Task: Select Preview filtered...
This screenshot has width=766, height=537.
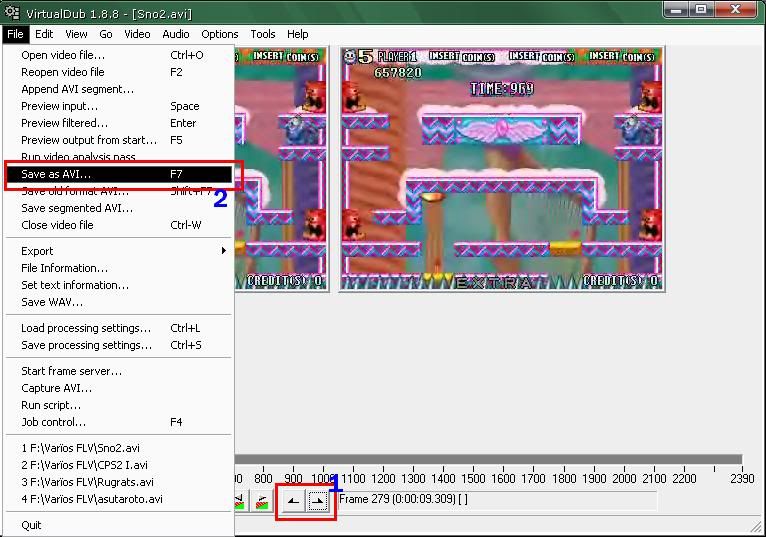Action: [118, 123]
